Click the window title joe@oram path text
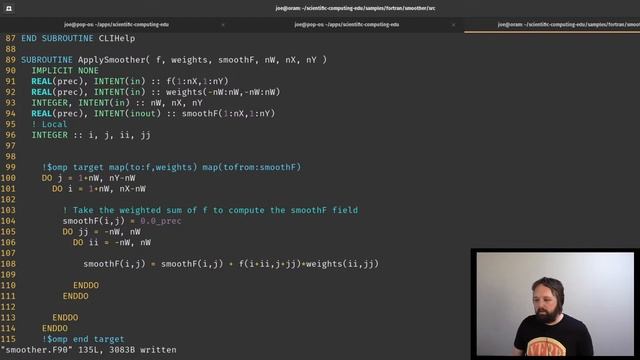This screenshot has width=640, height=360. 355,8
